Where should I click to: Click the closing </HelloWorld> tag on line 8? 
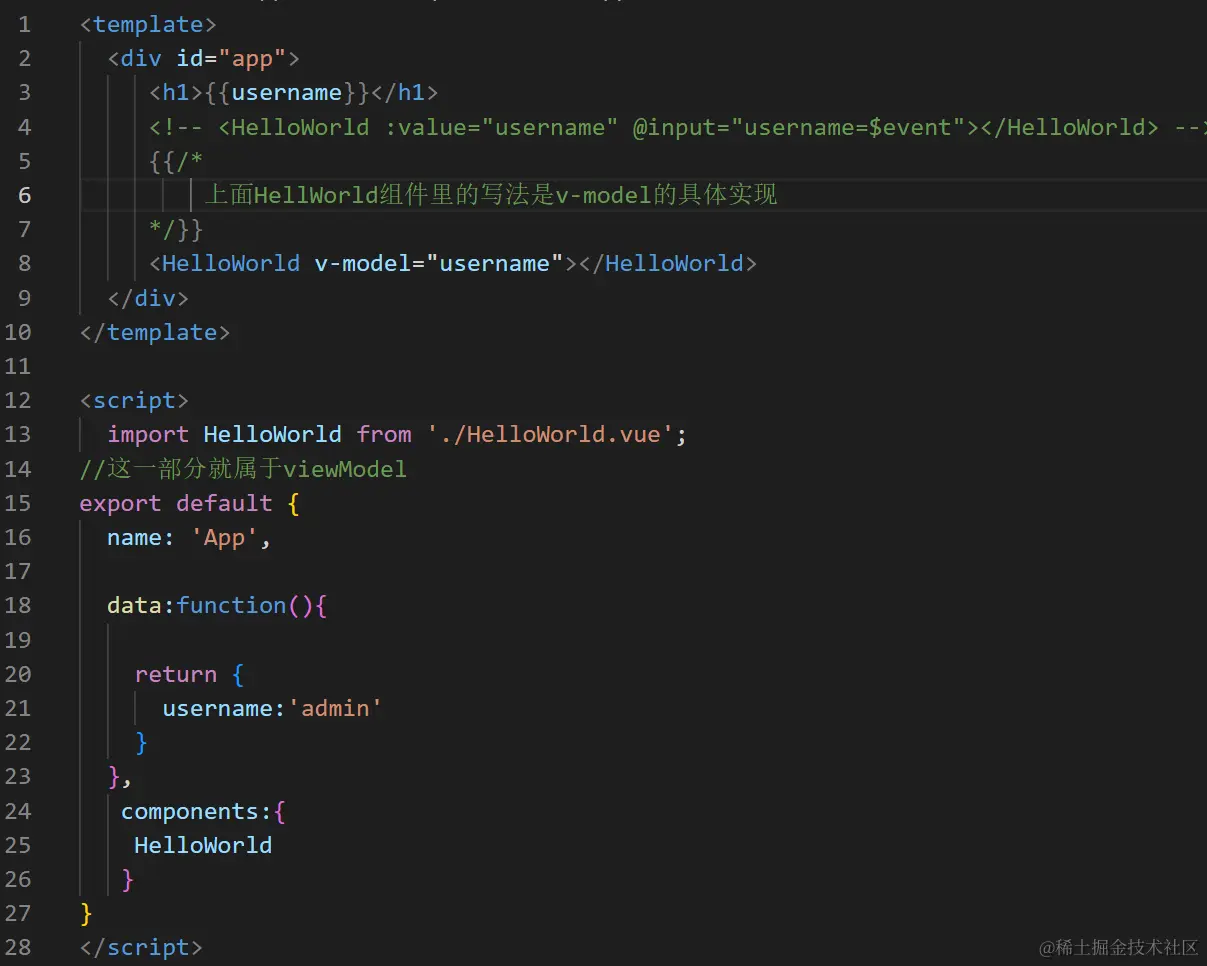(x=667, y=263)
